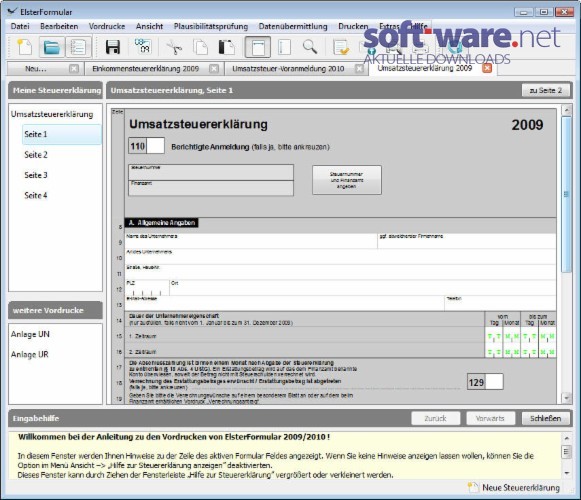
Task: Click form scrollbar up arrow
Action: coord(566,110)
